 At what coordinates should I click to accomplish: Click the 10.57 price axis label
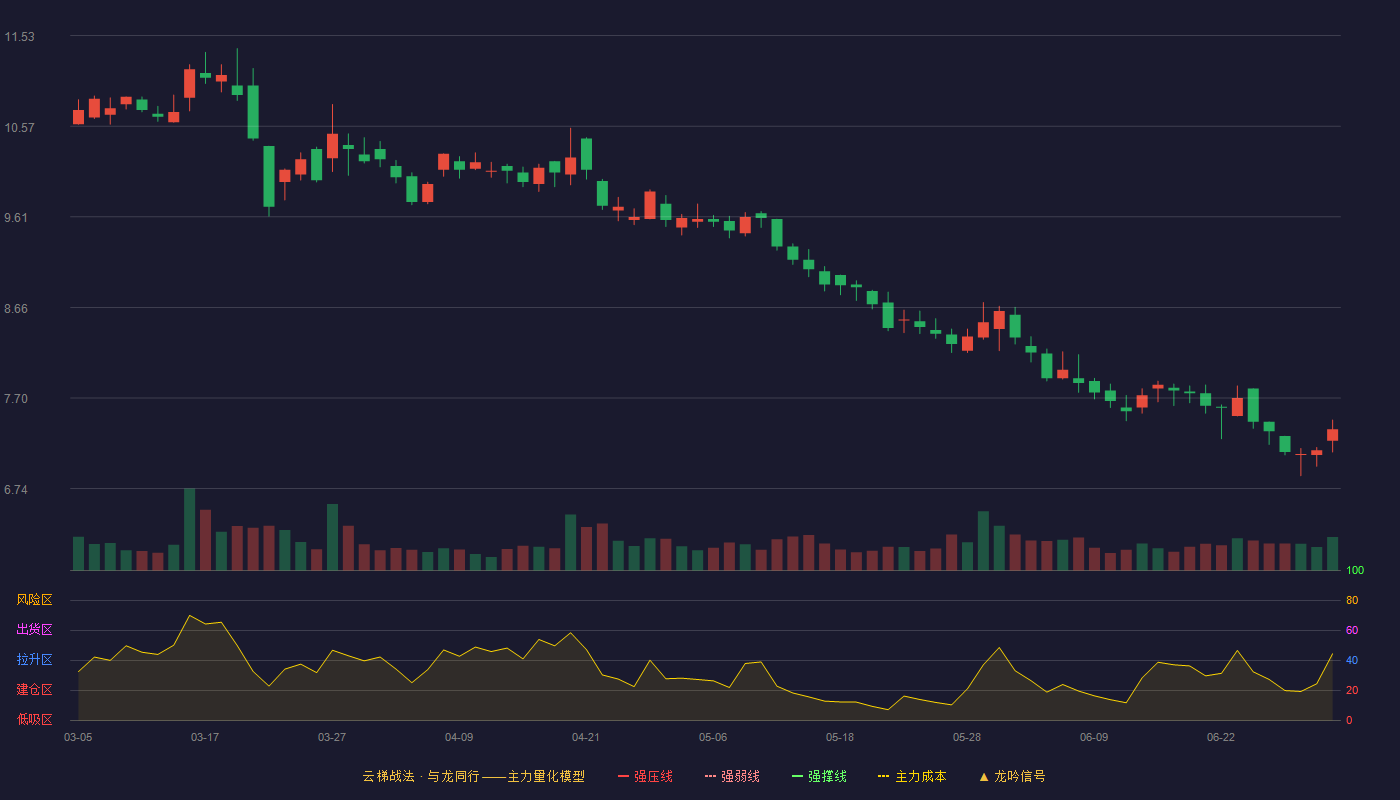point(19,128)
